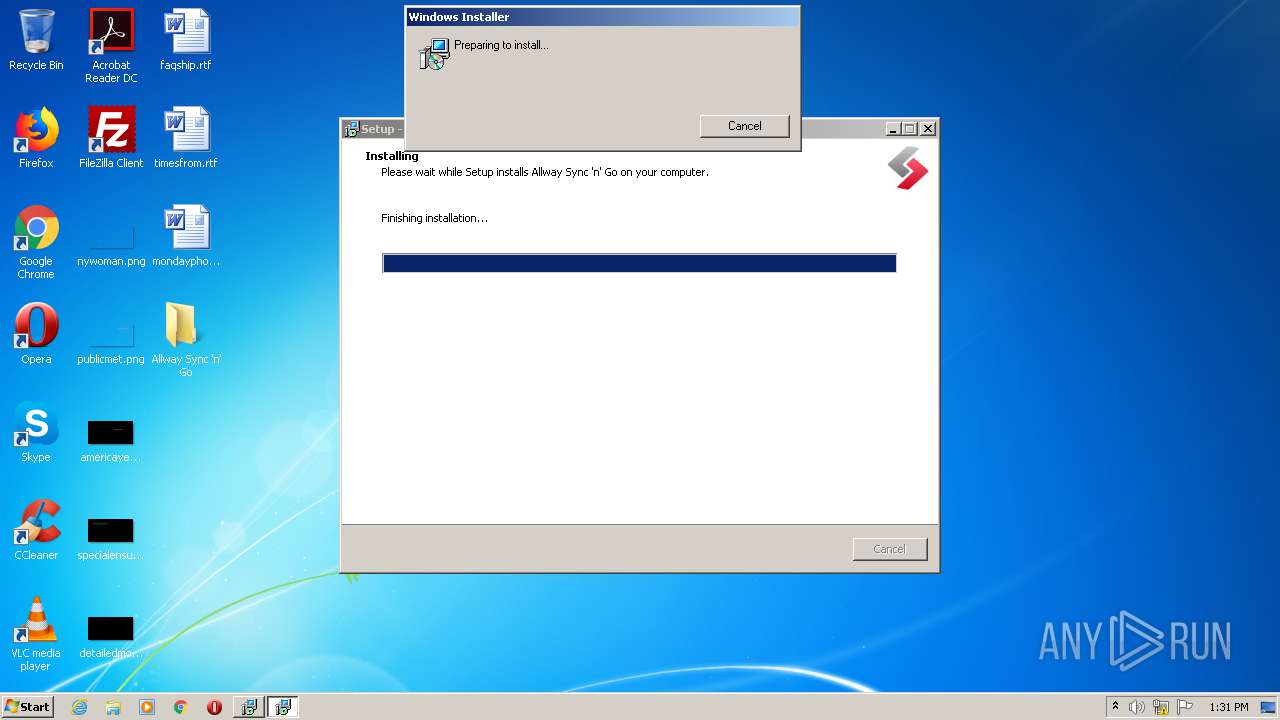Select the CCleaner desktop shortcut
The width and height of the screenshot is (1280, 720).
[x=36, y=530]
